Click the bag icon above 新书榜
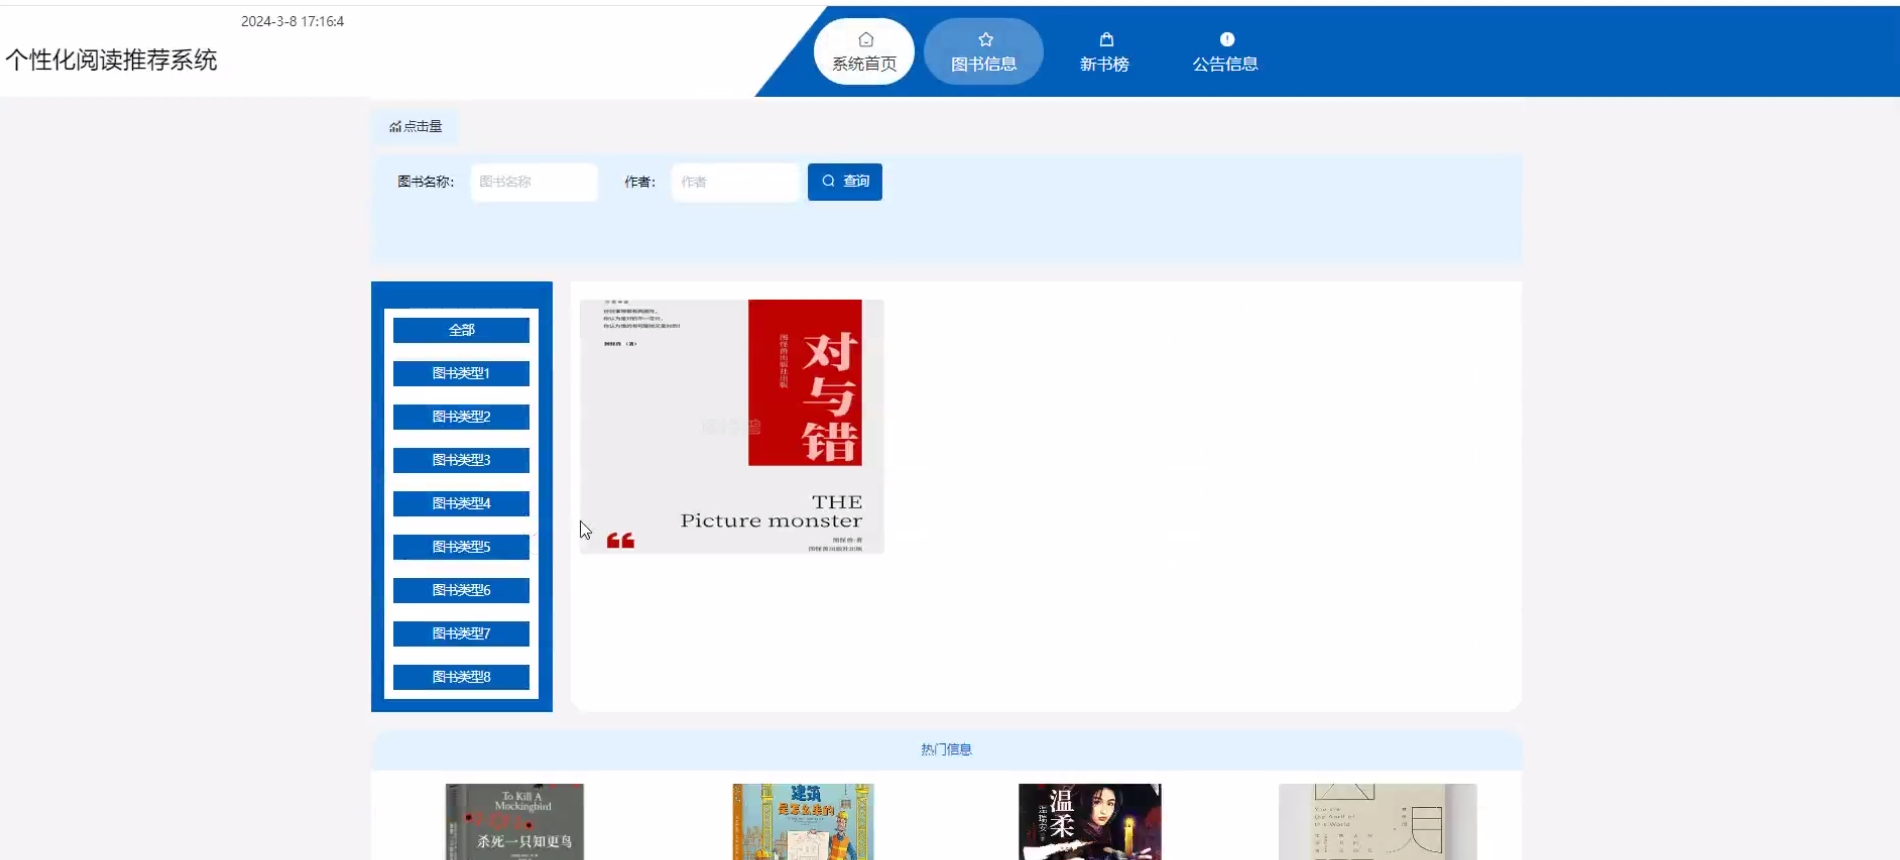The image size is (1900, 860). click(1106, 40)
